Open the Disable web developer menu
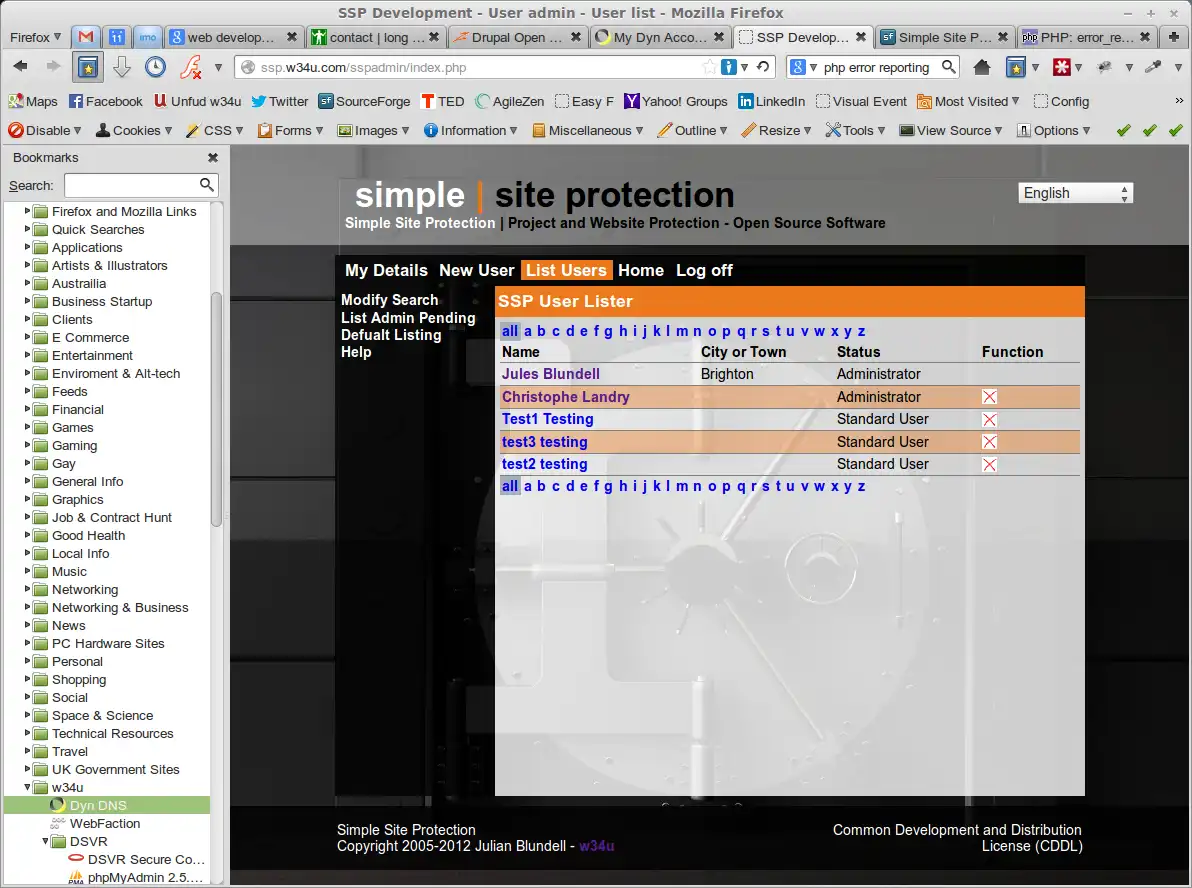 point(45,130)
